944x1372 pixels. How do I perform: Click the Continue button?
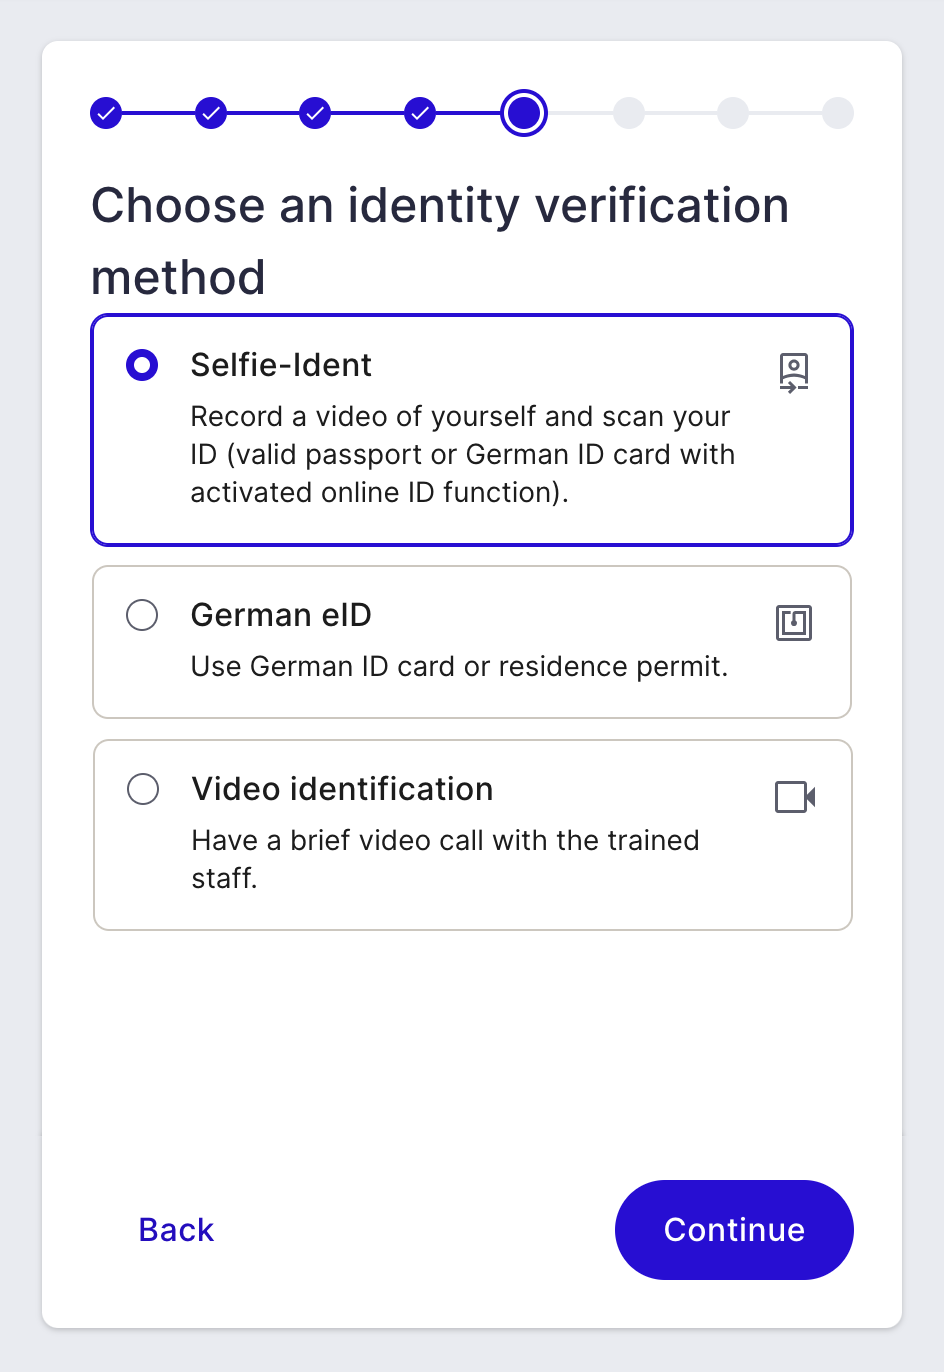pyautogui.click(x=734, y=1230)
